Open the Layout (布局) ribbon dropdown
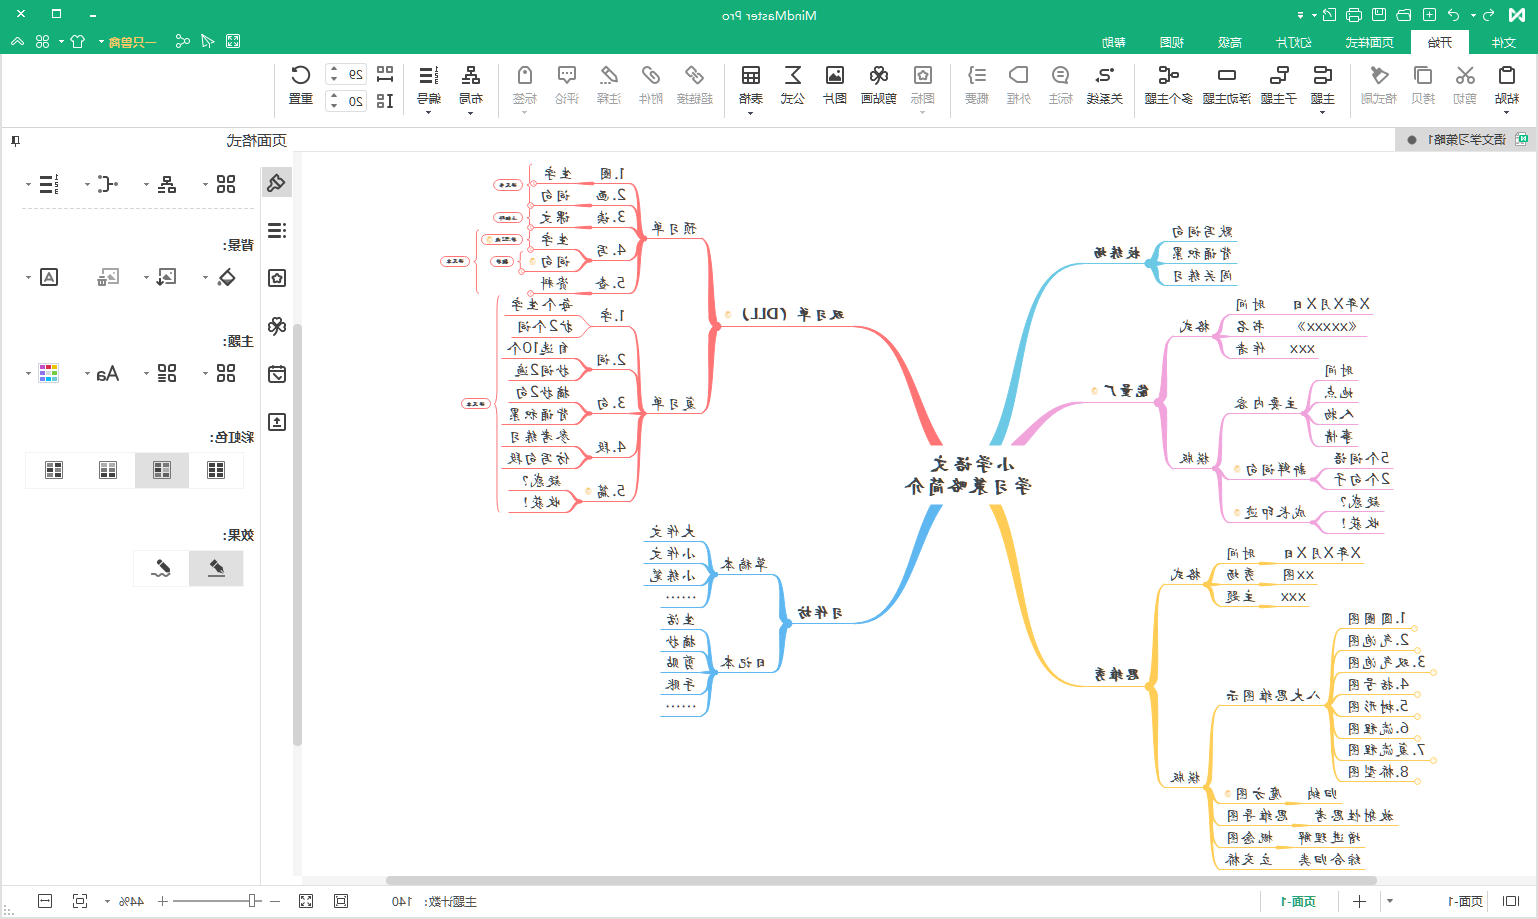 470,112
